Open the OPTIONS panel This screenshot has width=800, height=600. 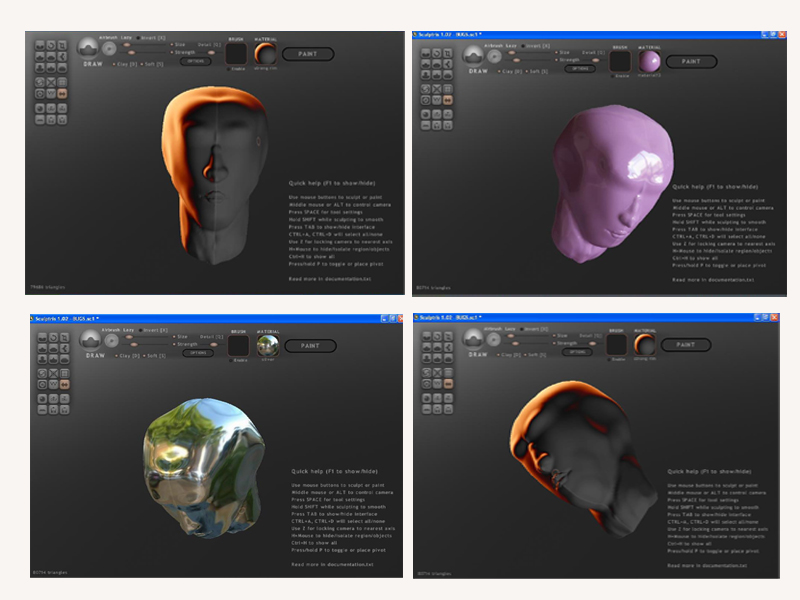tap(197, 61)
